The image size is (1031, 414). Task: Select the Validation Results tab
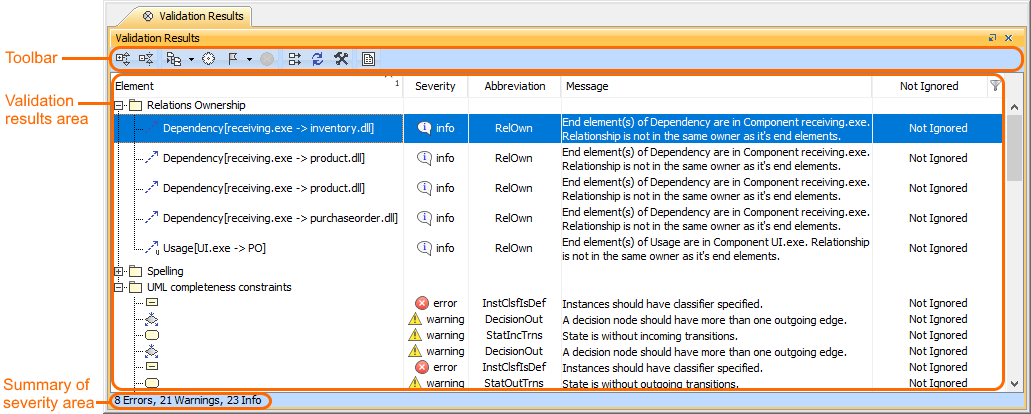pyautogui.click(x=193, y=16)
